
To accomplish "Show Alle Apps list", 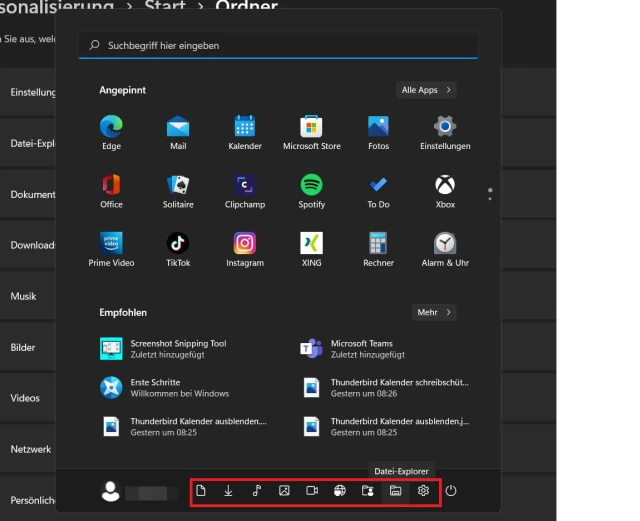I will pyautogui.click(x=426, y=90).
